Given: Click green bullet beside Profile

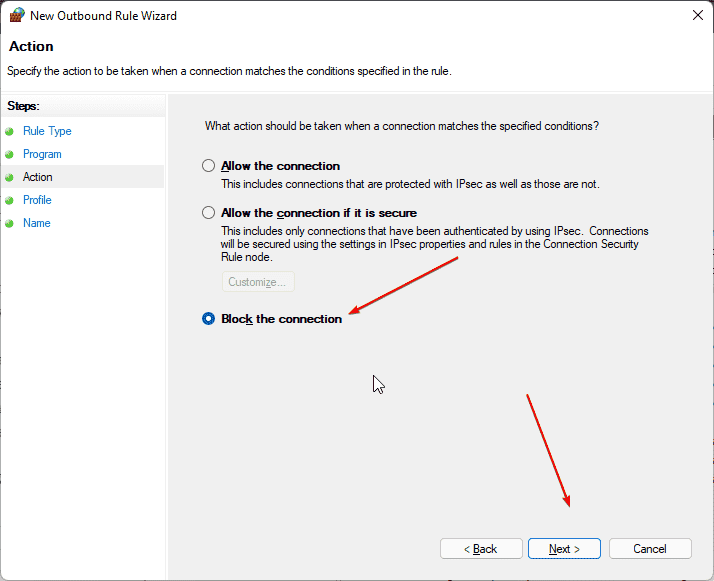Looking at the screenshot, I should pos(10,200).
